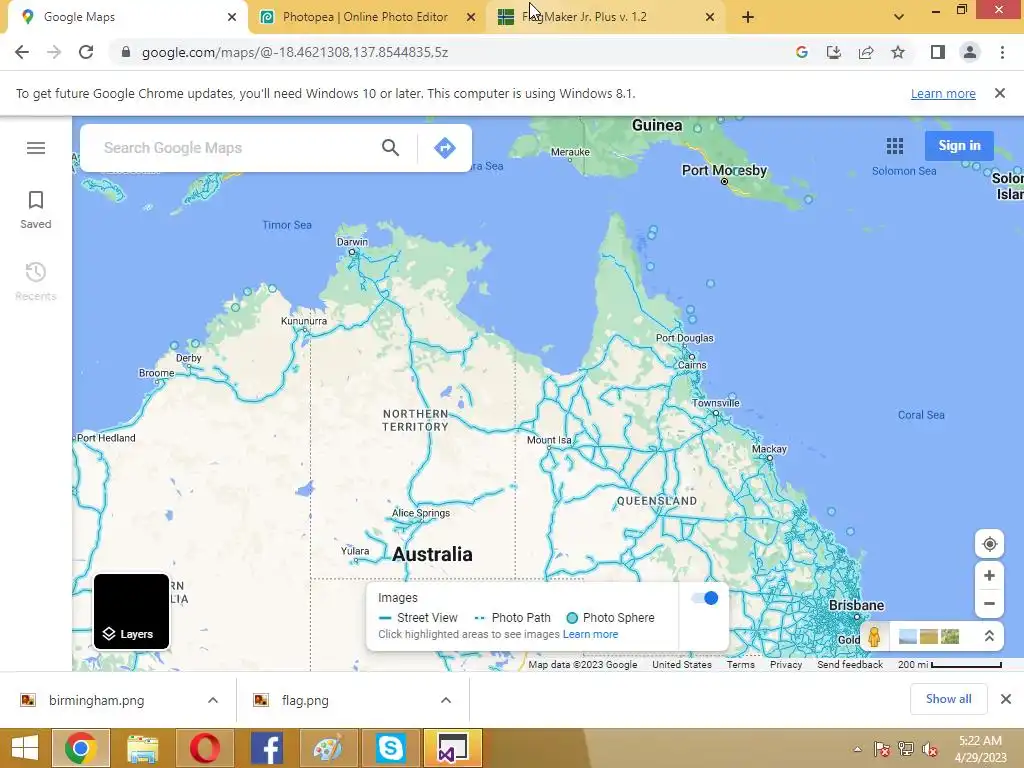Open File Explorer from taskbar

[142, 748]
